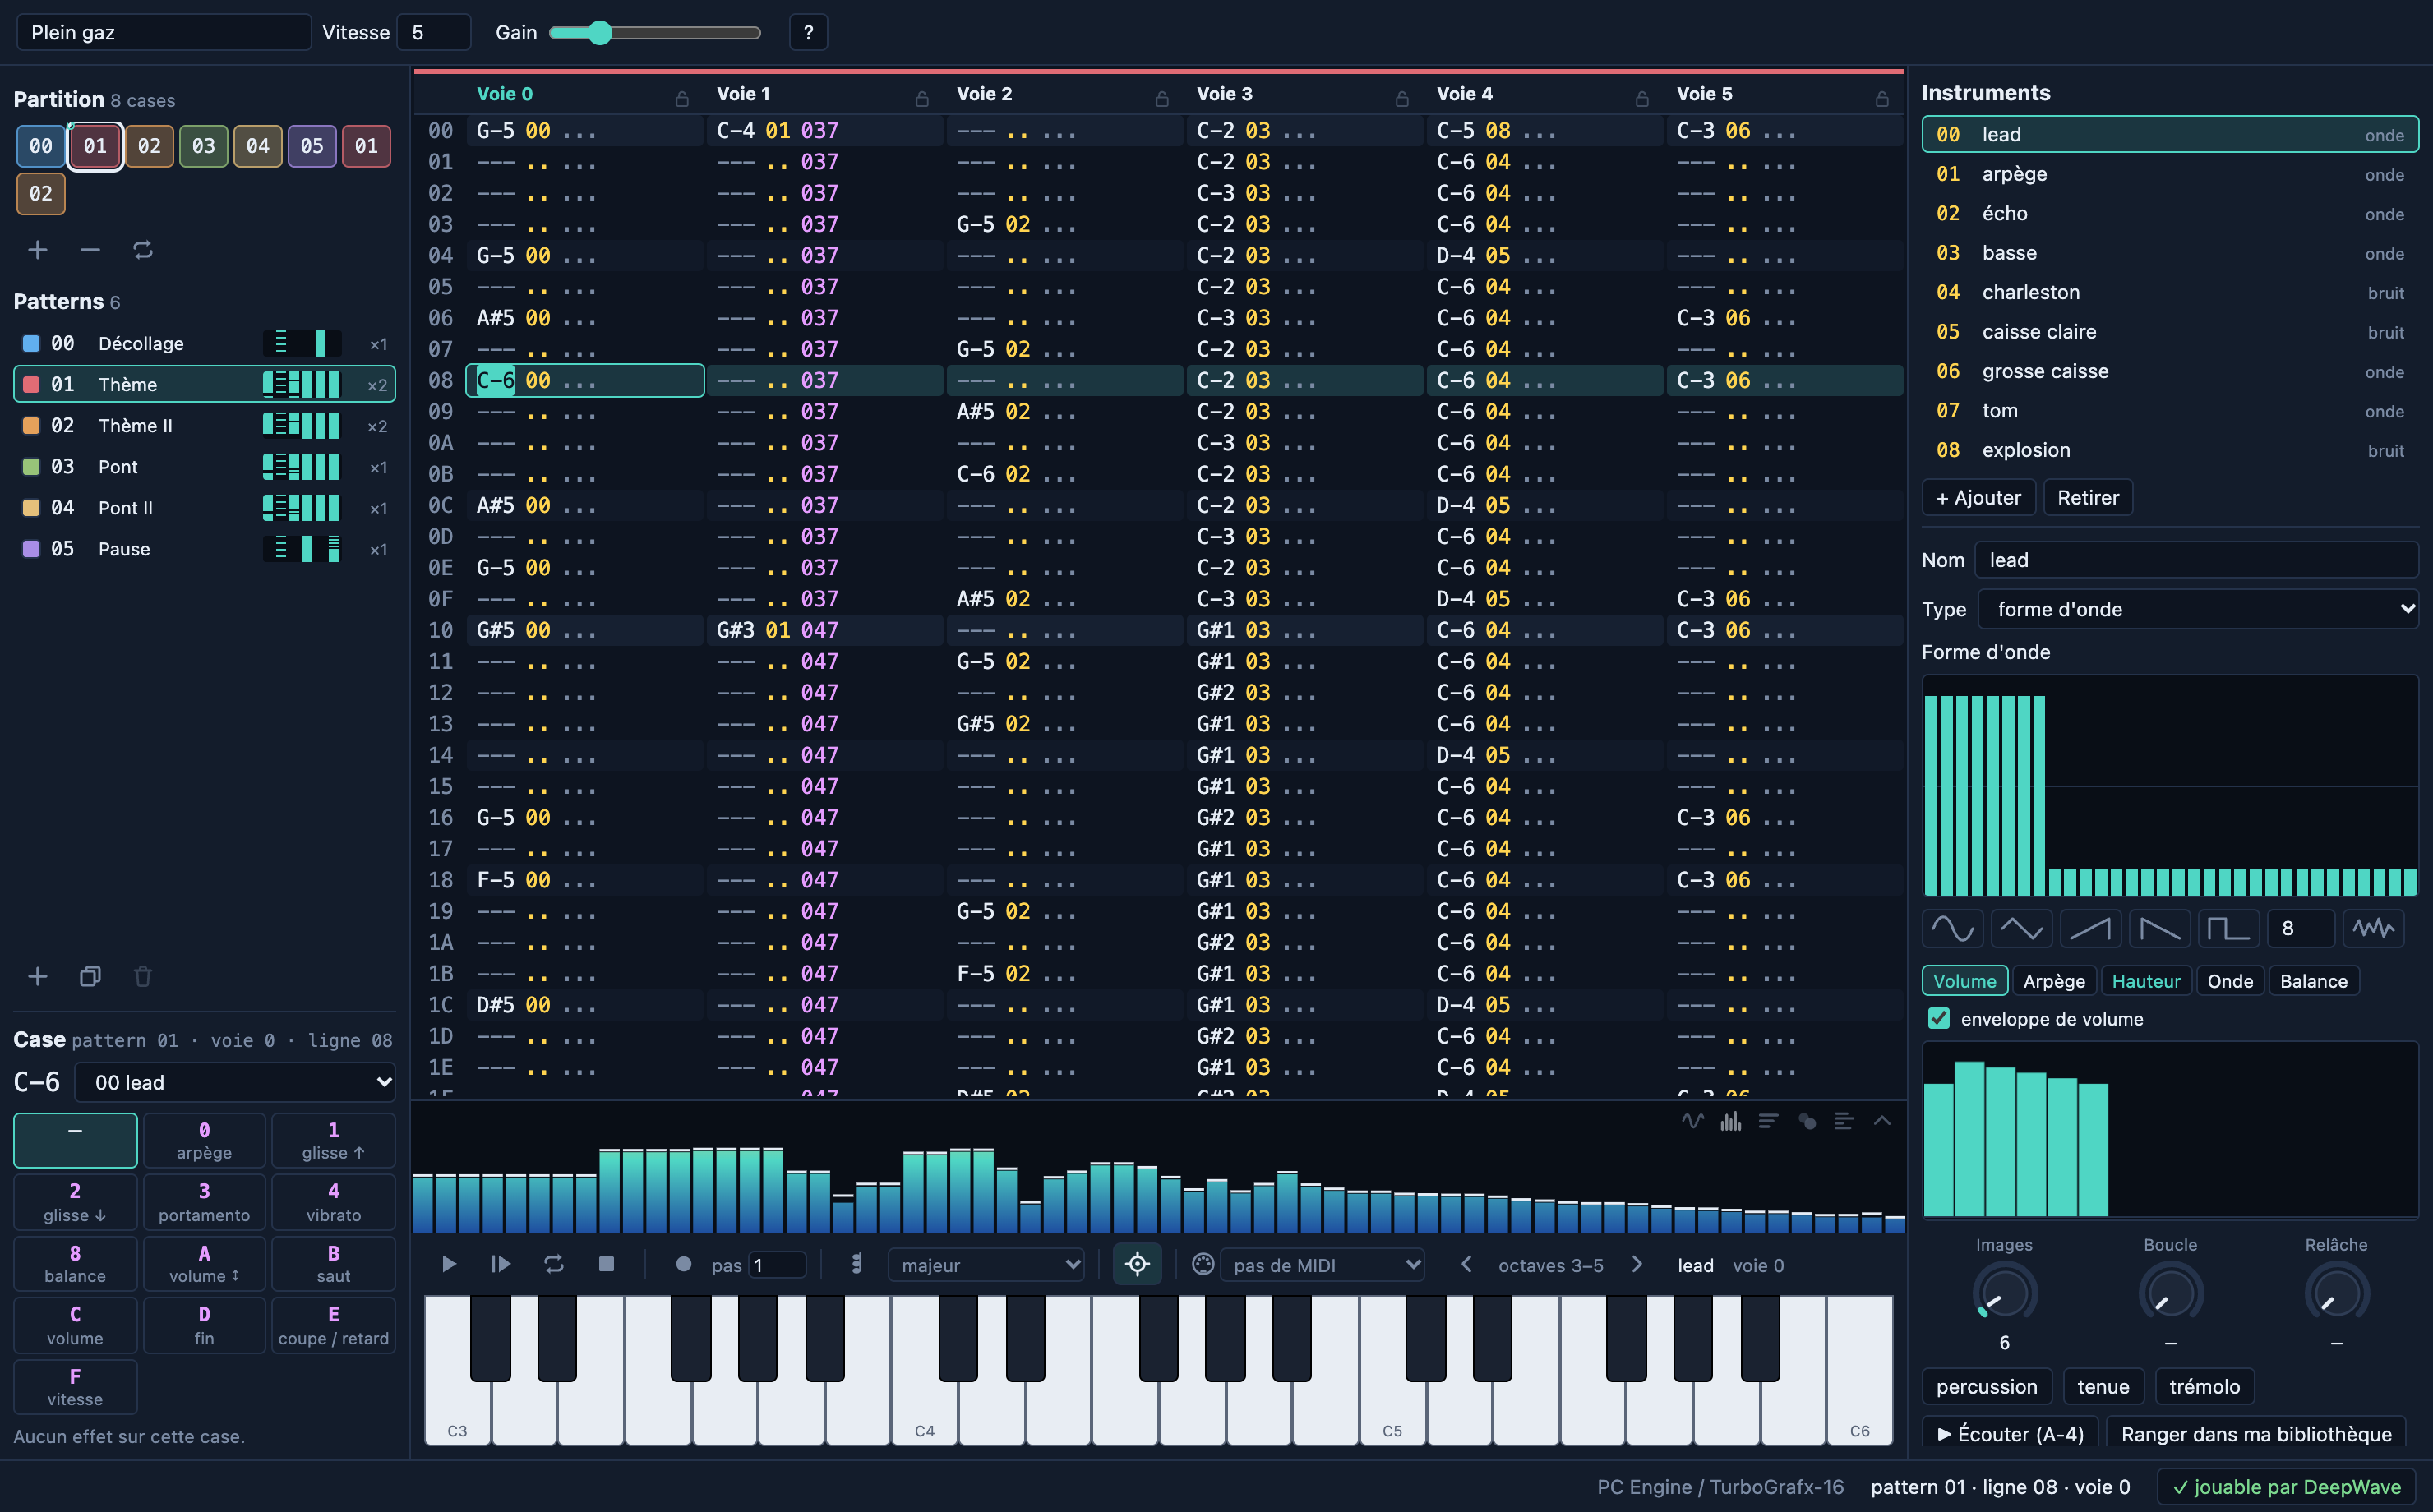Start playback with the play icon
This screenshot has height=1512, width=2433.
tap(449, 1264)
